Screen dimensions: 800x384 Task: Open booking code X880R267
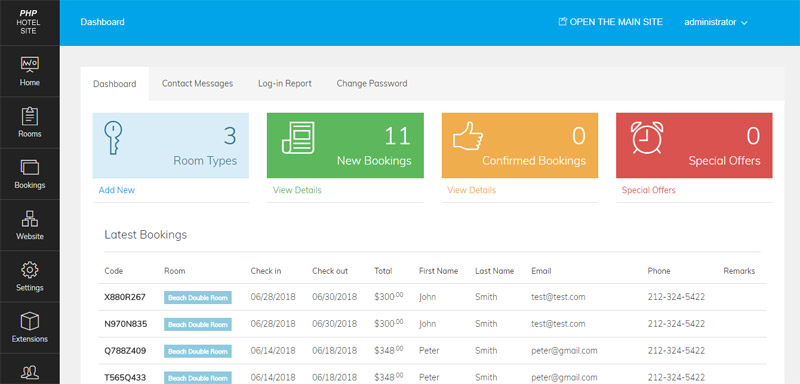pos(126,297)
